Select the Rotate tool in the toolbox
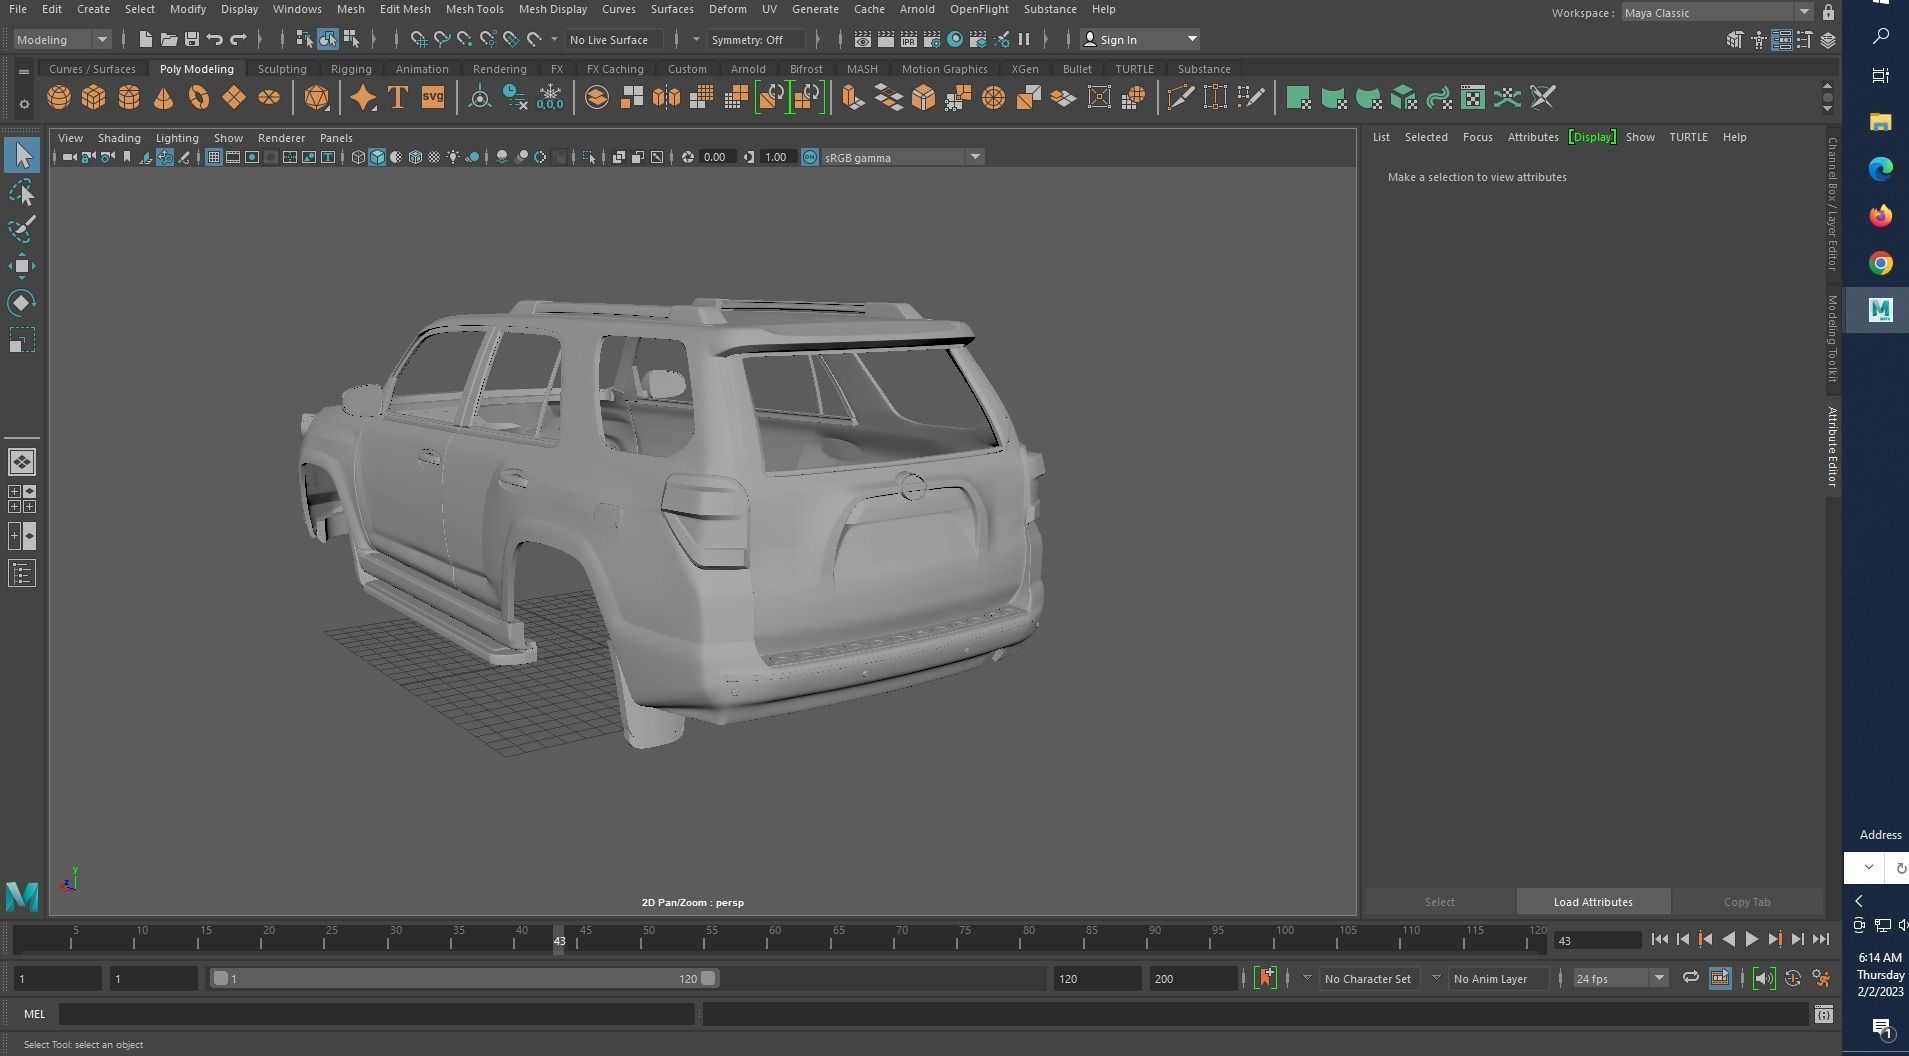Screen dimensions: 1909x1056 click(x=22, y=303)
